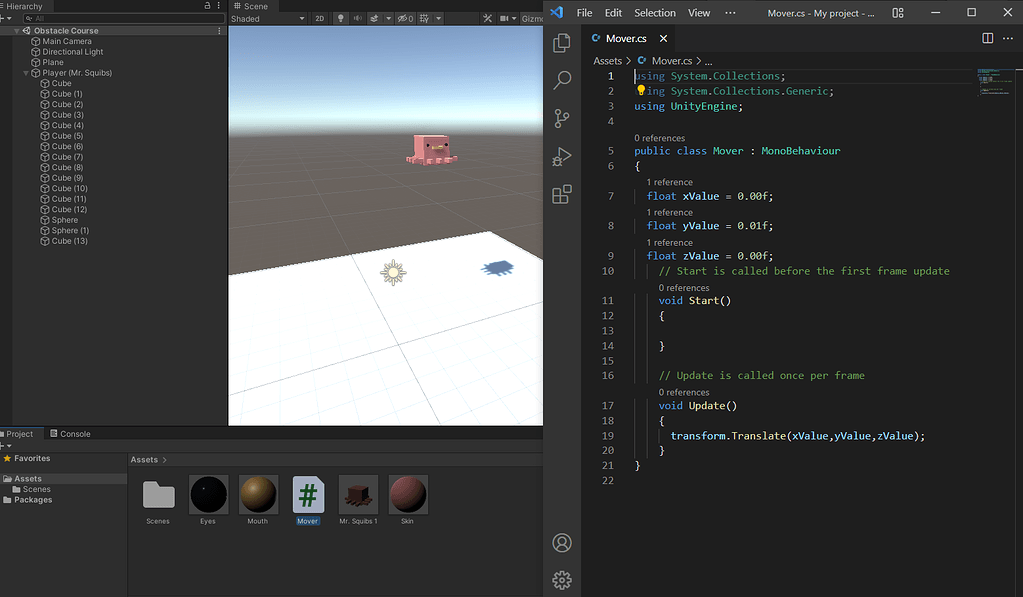
Task: Toggle 2D view mode in Scene
Action: click(320, 19)
